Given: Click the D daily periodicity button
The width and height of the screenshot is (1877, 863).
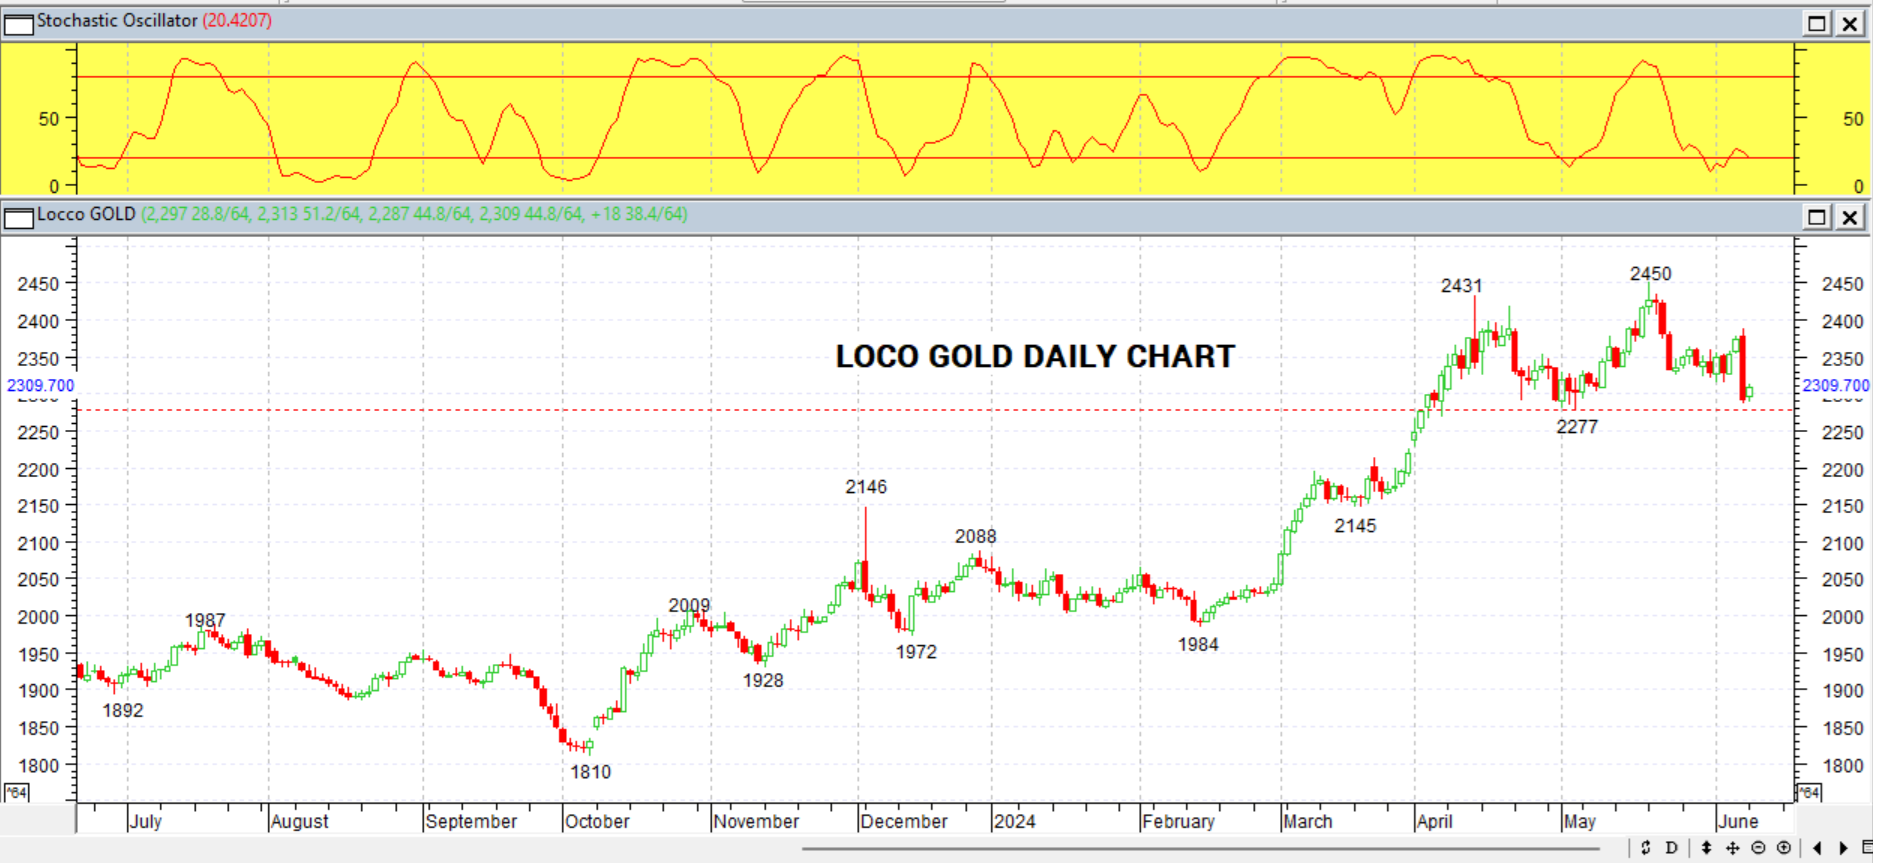Looking at the screenshot, I should [x=1671, y=848].
